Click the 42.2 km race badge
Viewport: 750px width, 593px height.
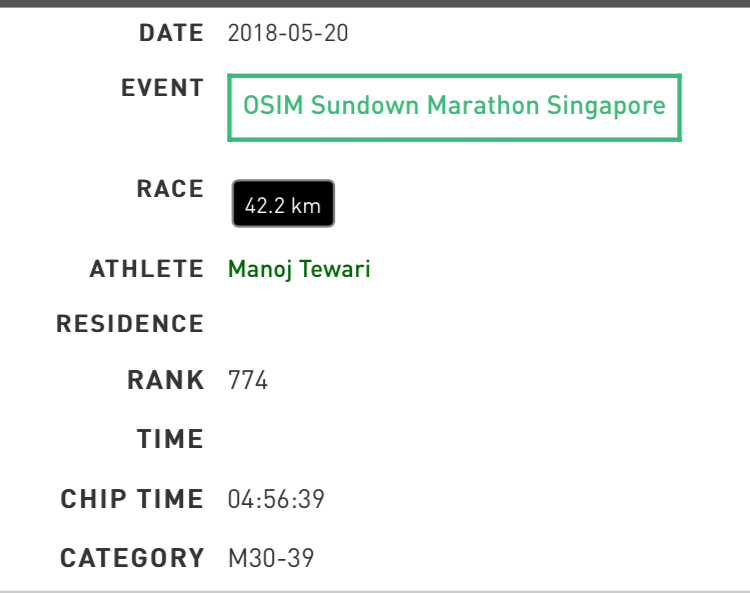tap(283, 204)
